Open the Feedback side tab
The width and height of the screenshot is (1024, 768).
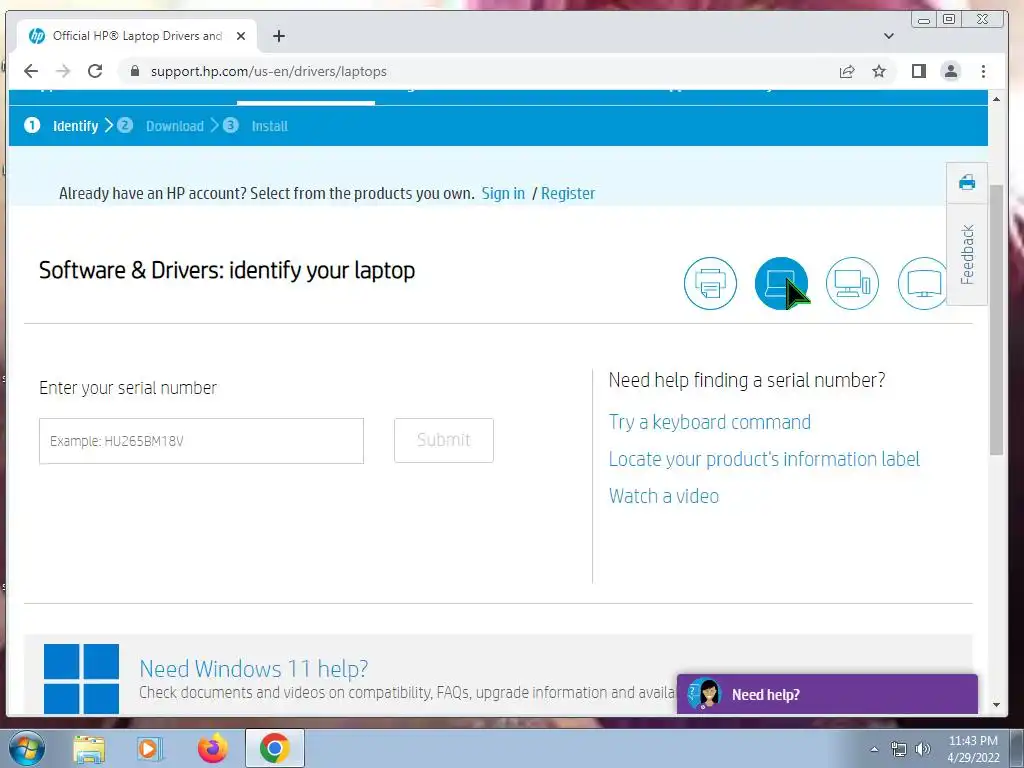click(967, 254)
